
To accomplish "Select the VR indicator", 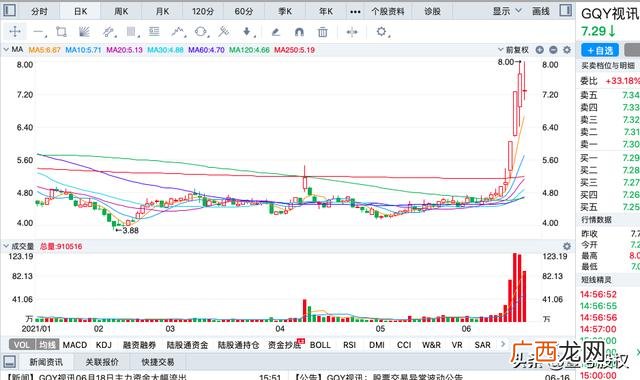I will pyautogui.click(x=457, y=345).
